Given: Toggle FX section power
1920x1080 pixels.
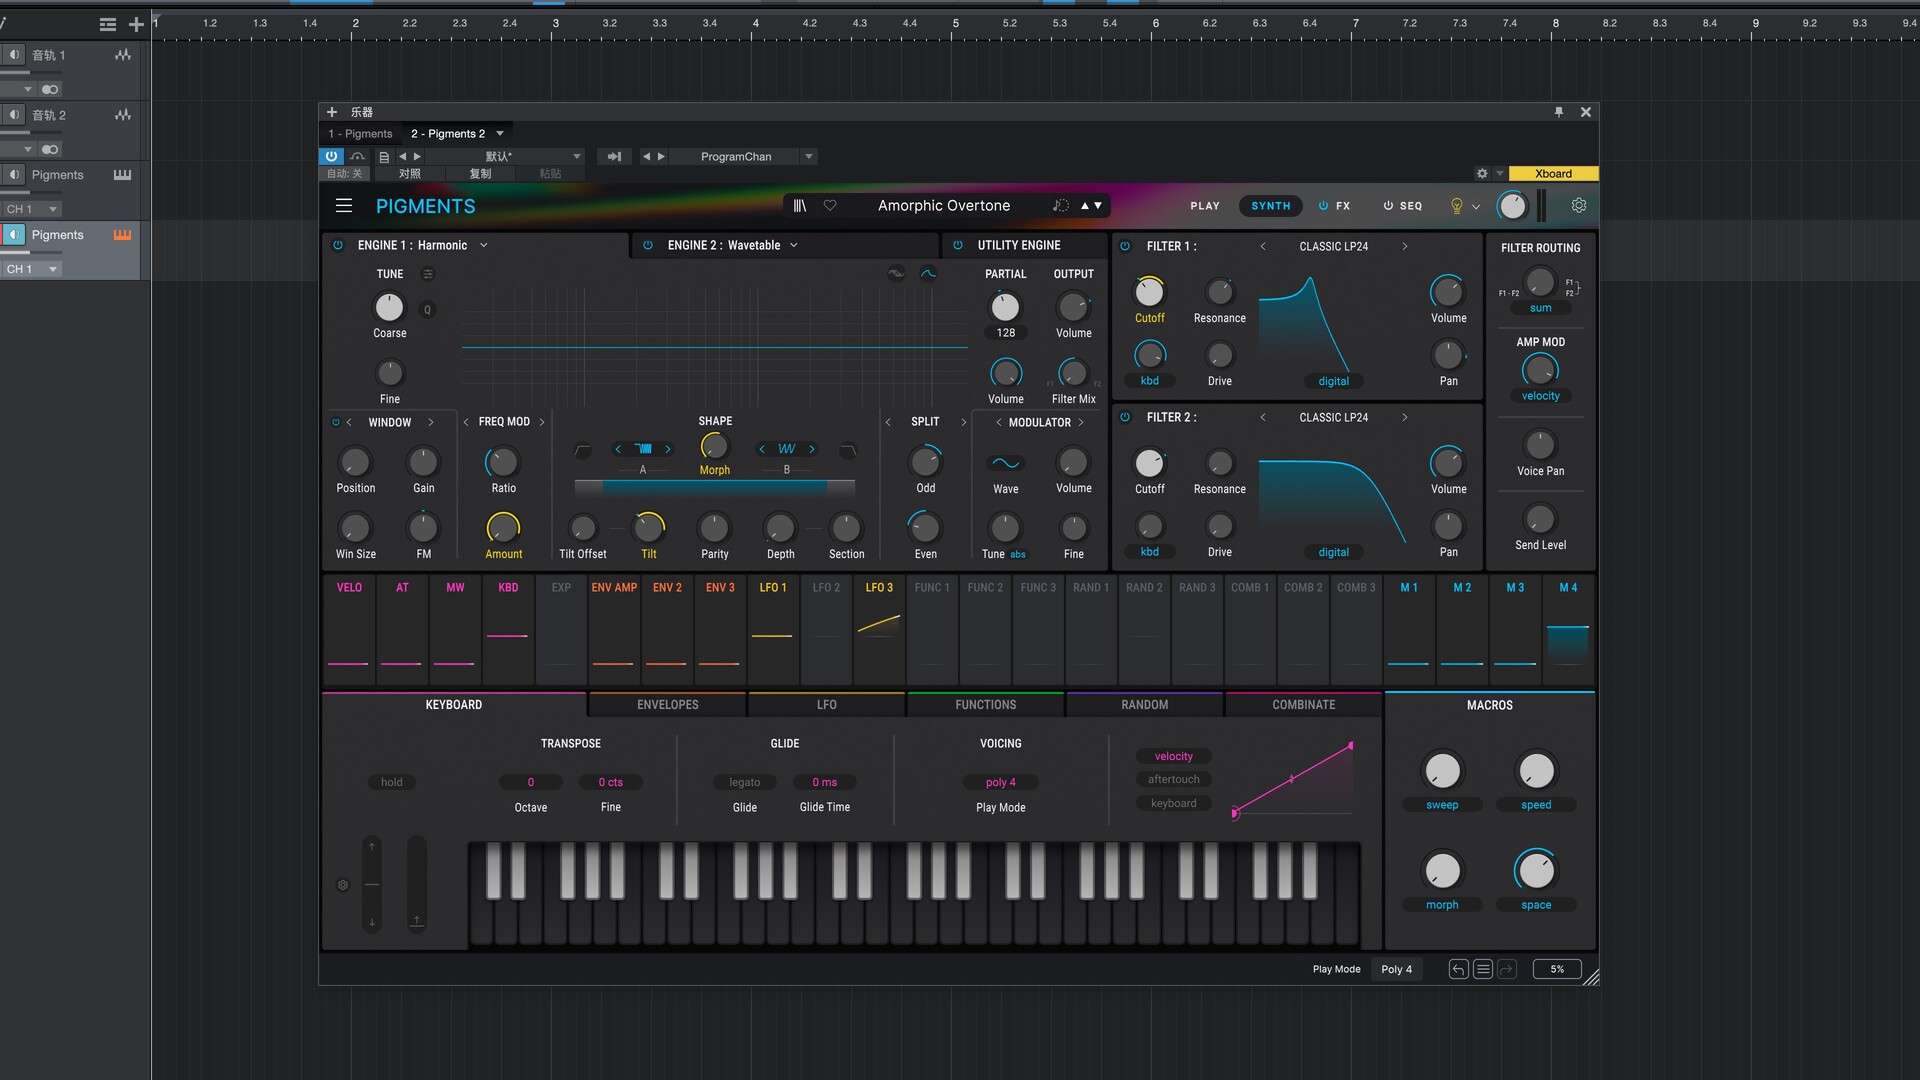Looking at the screenshot, I should pos(1323,206).
